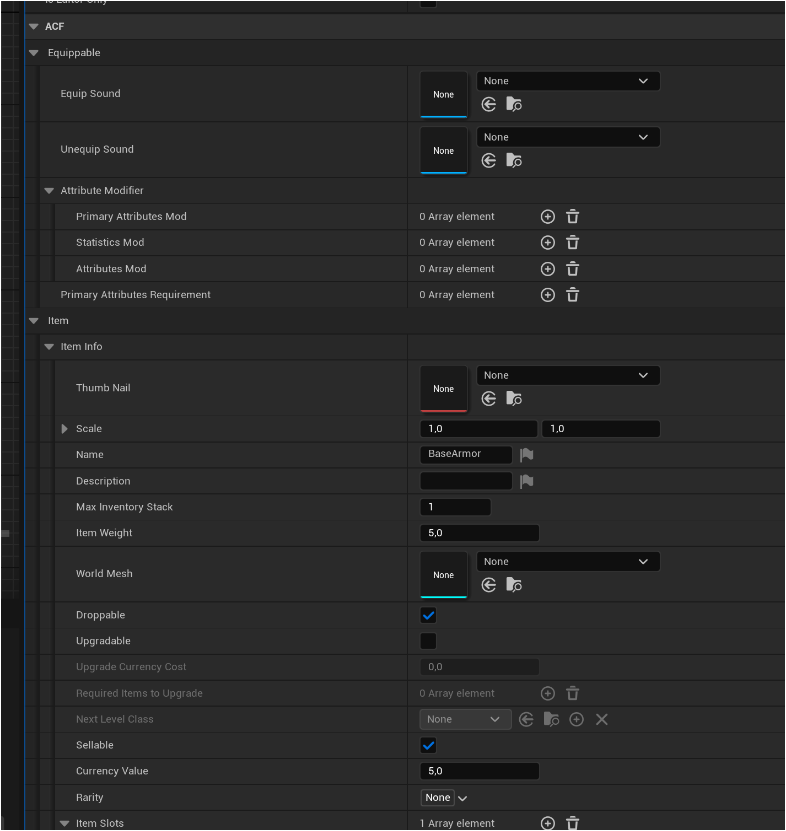Expand the Scale property
This screenshot has height=831, width=786.
[65, 429]
